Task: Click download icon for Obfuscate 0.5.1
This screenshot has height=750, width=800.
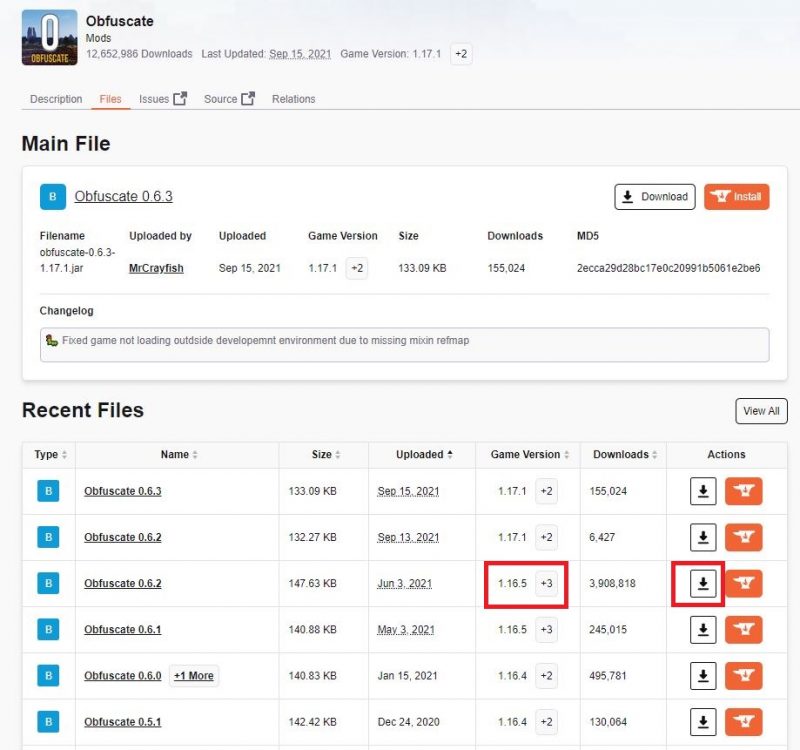Action: [703, 721]
